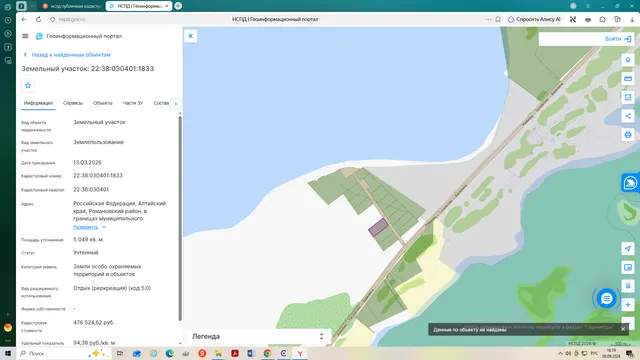The height and width of the screenshot is (360, 640).
Task: Open the ruler measurement tool
Action: click(628, 78)
